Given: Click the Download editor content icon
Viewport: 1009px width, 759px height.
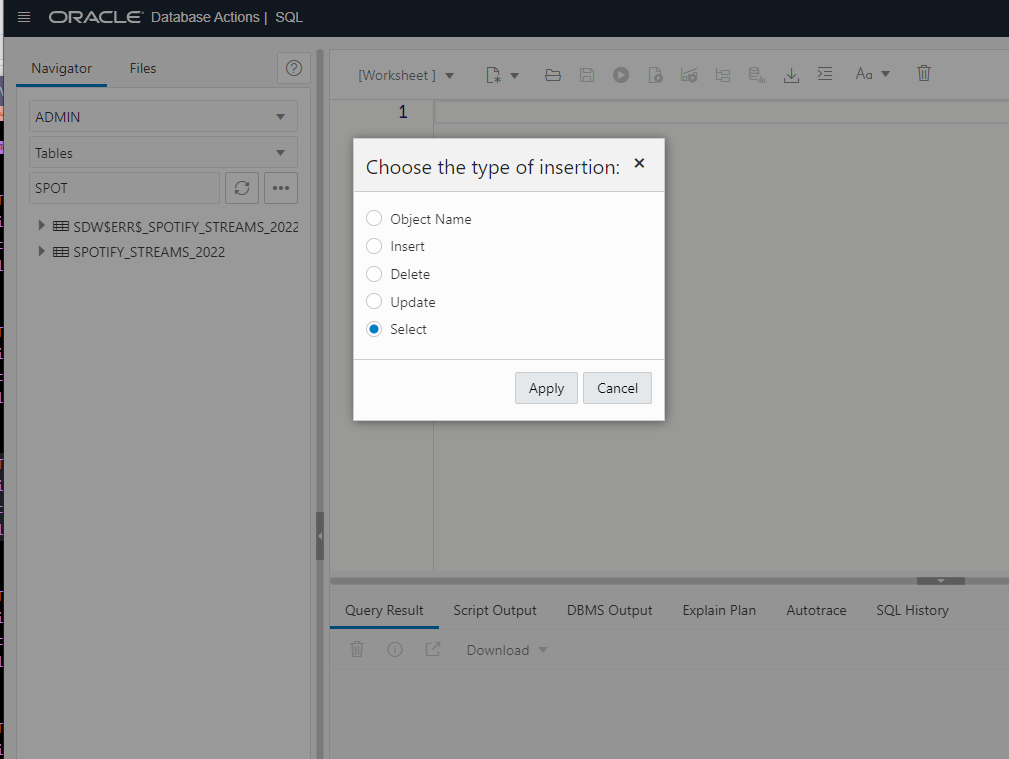Looking at the screenshot, I should (x=791, y=75).
